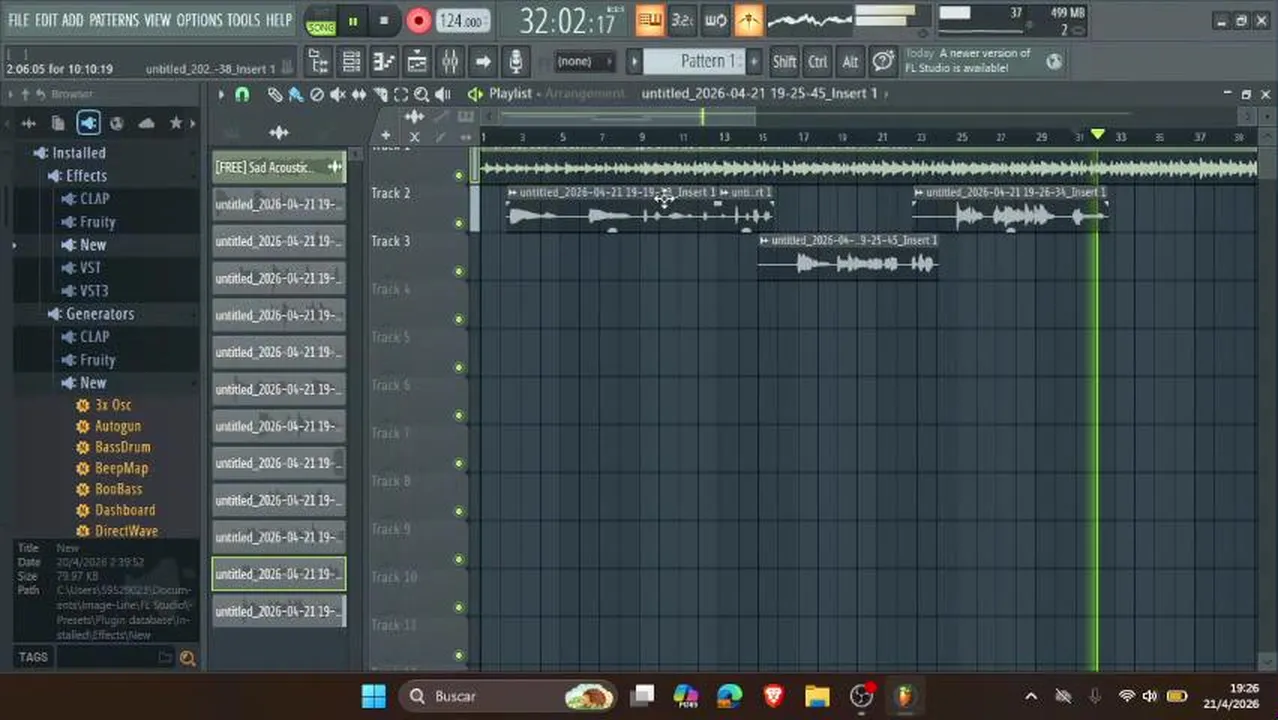This screenshot has height=720, width=1278.
Task: Toggle typing keyboard to piano button
Action: point(650,20)
